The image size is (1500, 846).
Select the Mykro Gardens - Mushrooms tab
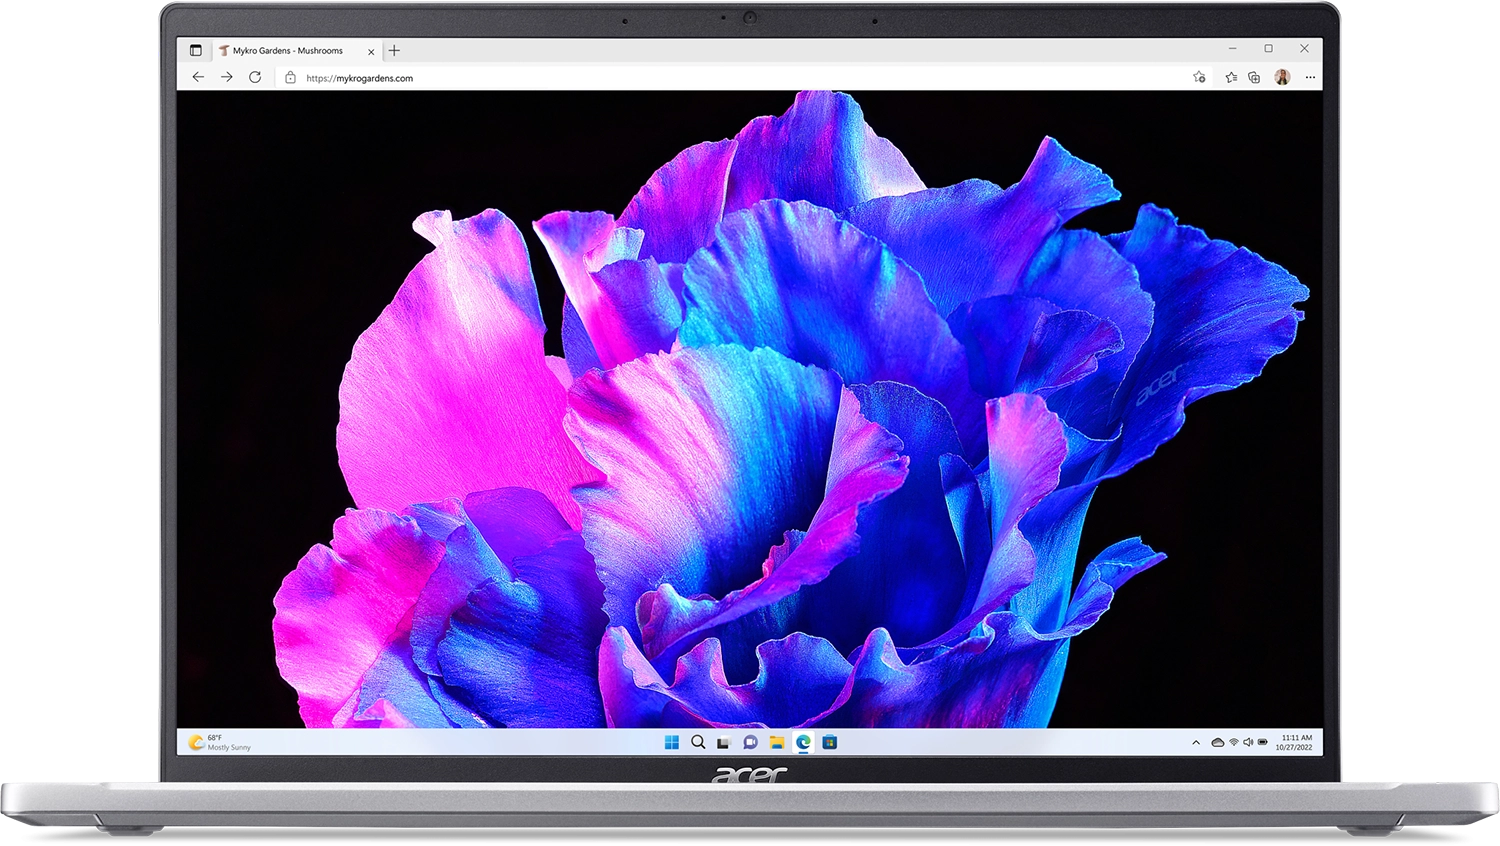pyautogui.click(x=287, y=51)
